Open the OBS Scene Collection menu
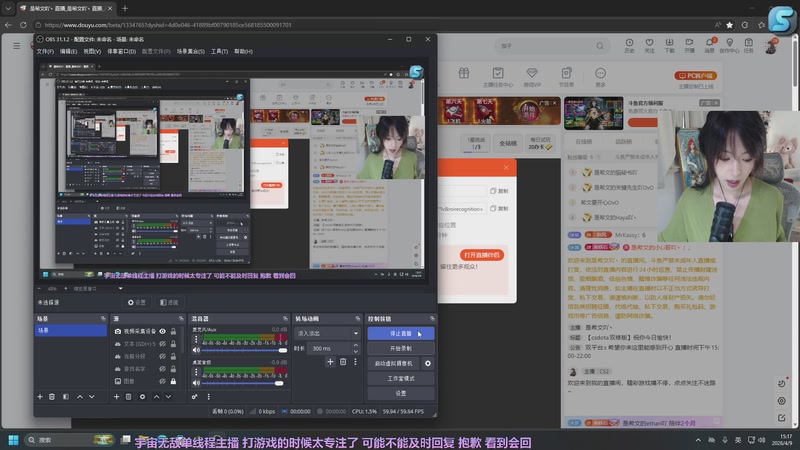Screen dimensions: 800x450 click(191, 52)
